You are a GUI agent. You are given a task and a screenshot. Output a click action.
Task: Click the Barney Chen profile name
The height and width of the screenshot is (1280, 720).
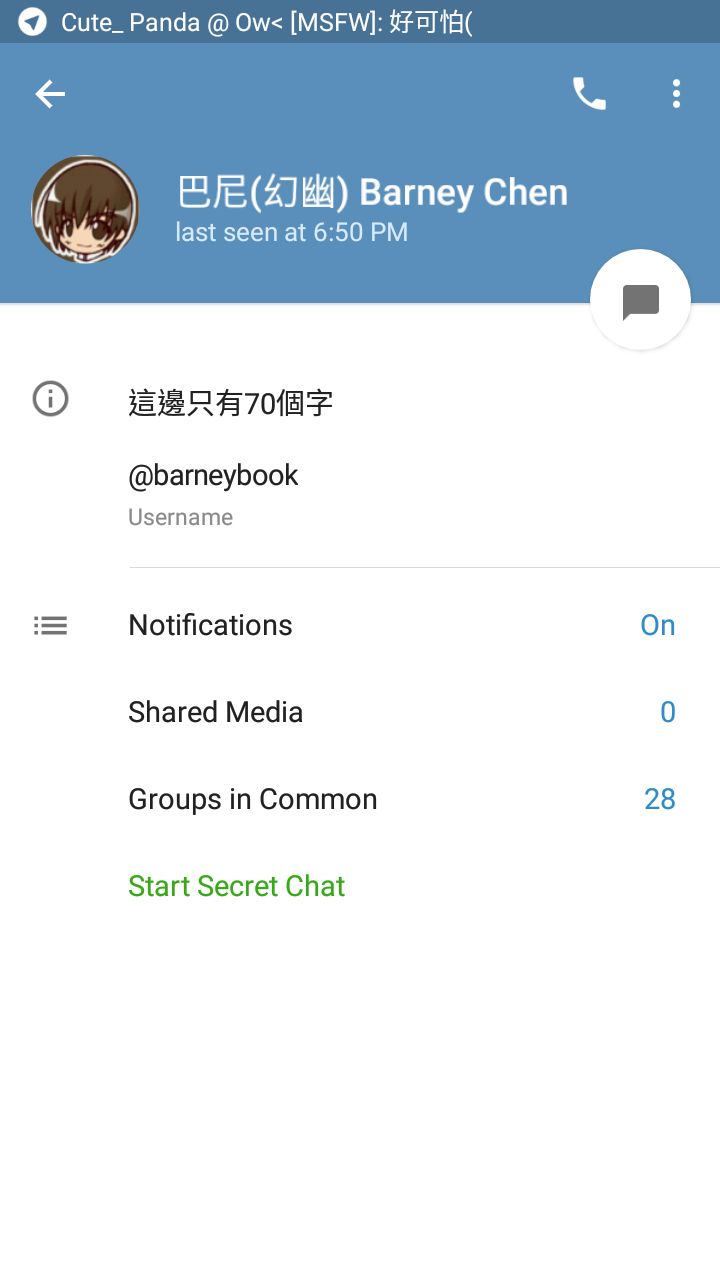[372, 193]
